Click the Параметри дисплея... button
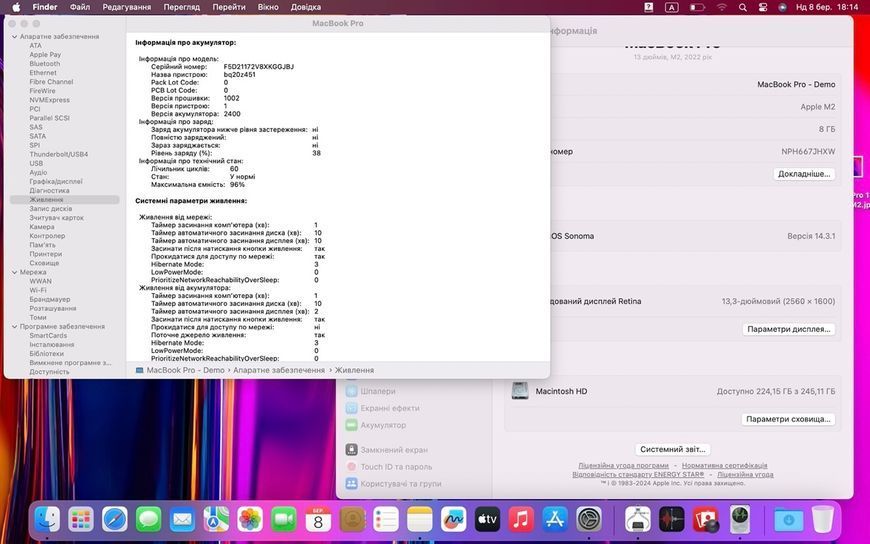This screenshot has height=544, width=870. 788,329
